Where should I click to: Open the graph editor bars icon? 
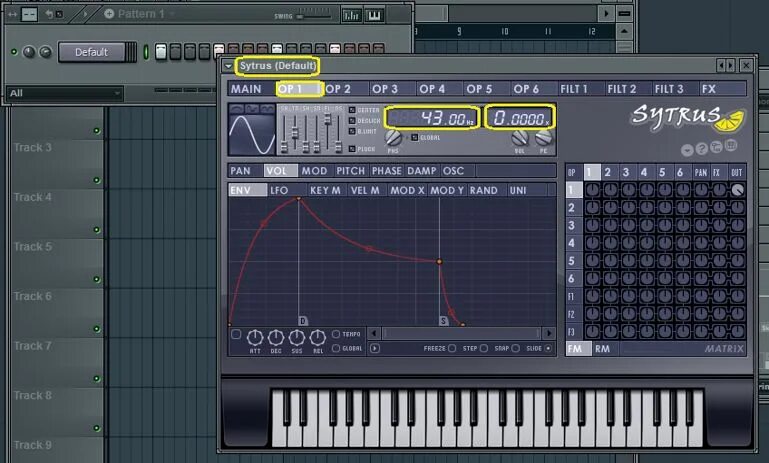click(351, 16)
